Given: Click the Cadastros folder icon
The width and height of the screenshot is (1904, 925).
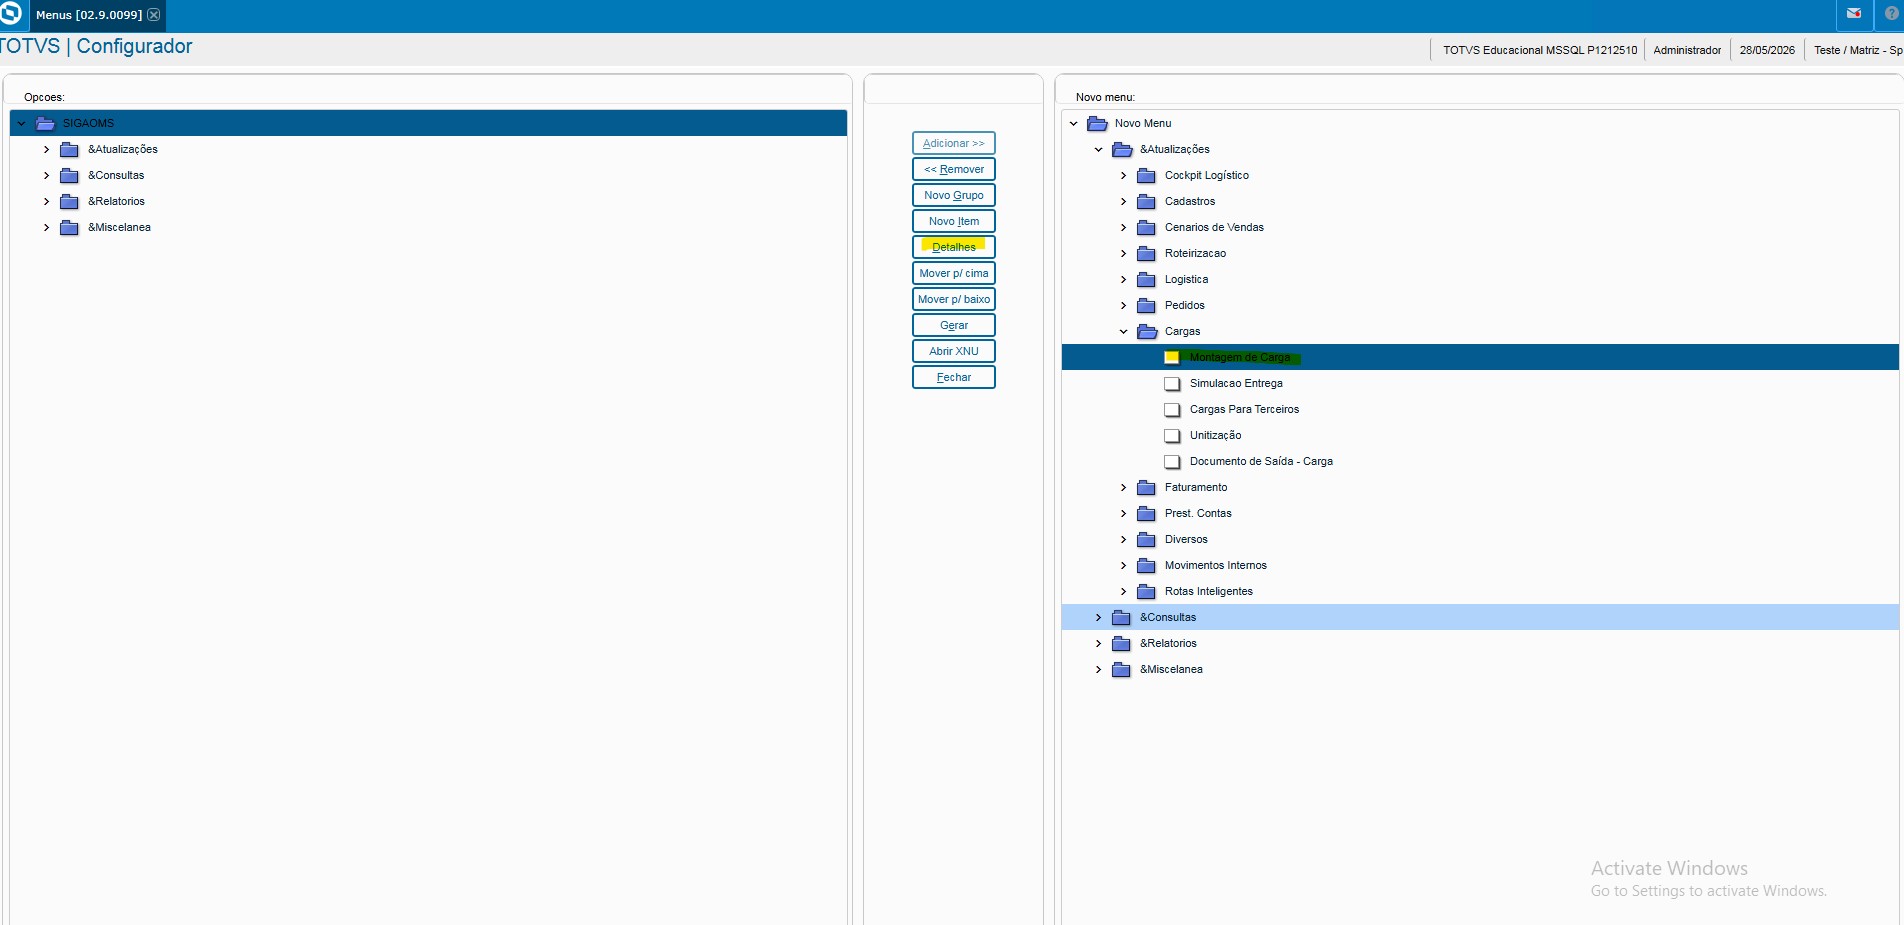Looking at the screenshot, I should pos(1146,201).
